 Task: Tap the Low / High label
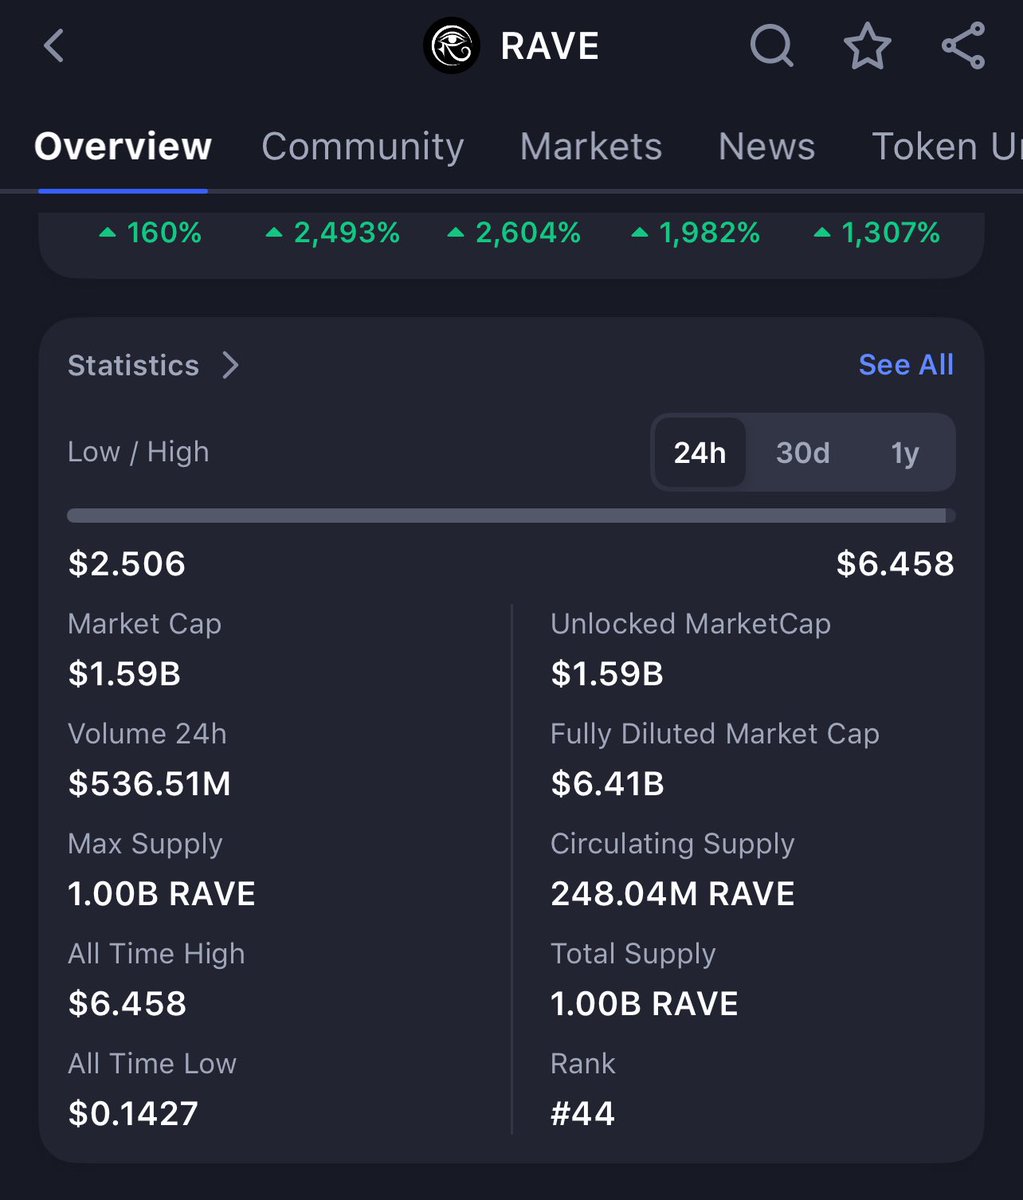138,452
